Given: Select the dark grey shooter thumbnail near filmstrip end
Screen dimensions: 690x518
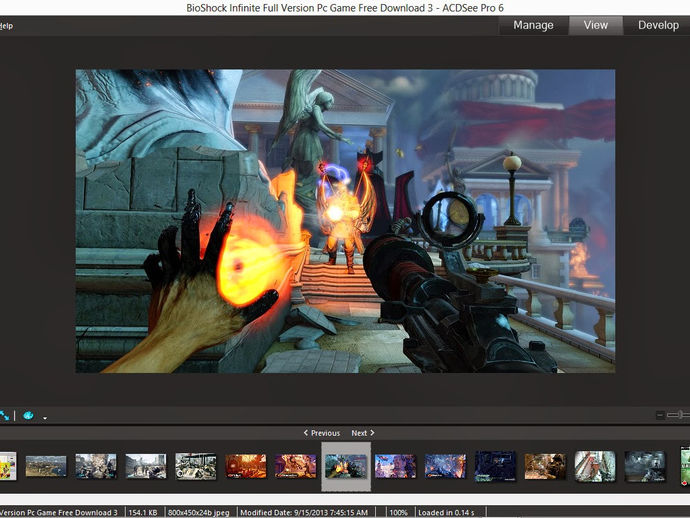Looking at the screenshot, I should click(x=645, y=466).
